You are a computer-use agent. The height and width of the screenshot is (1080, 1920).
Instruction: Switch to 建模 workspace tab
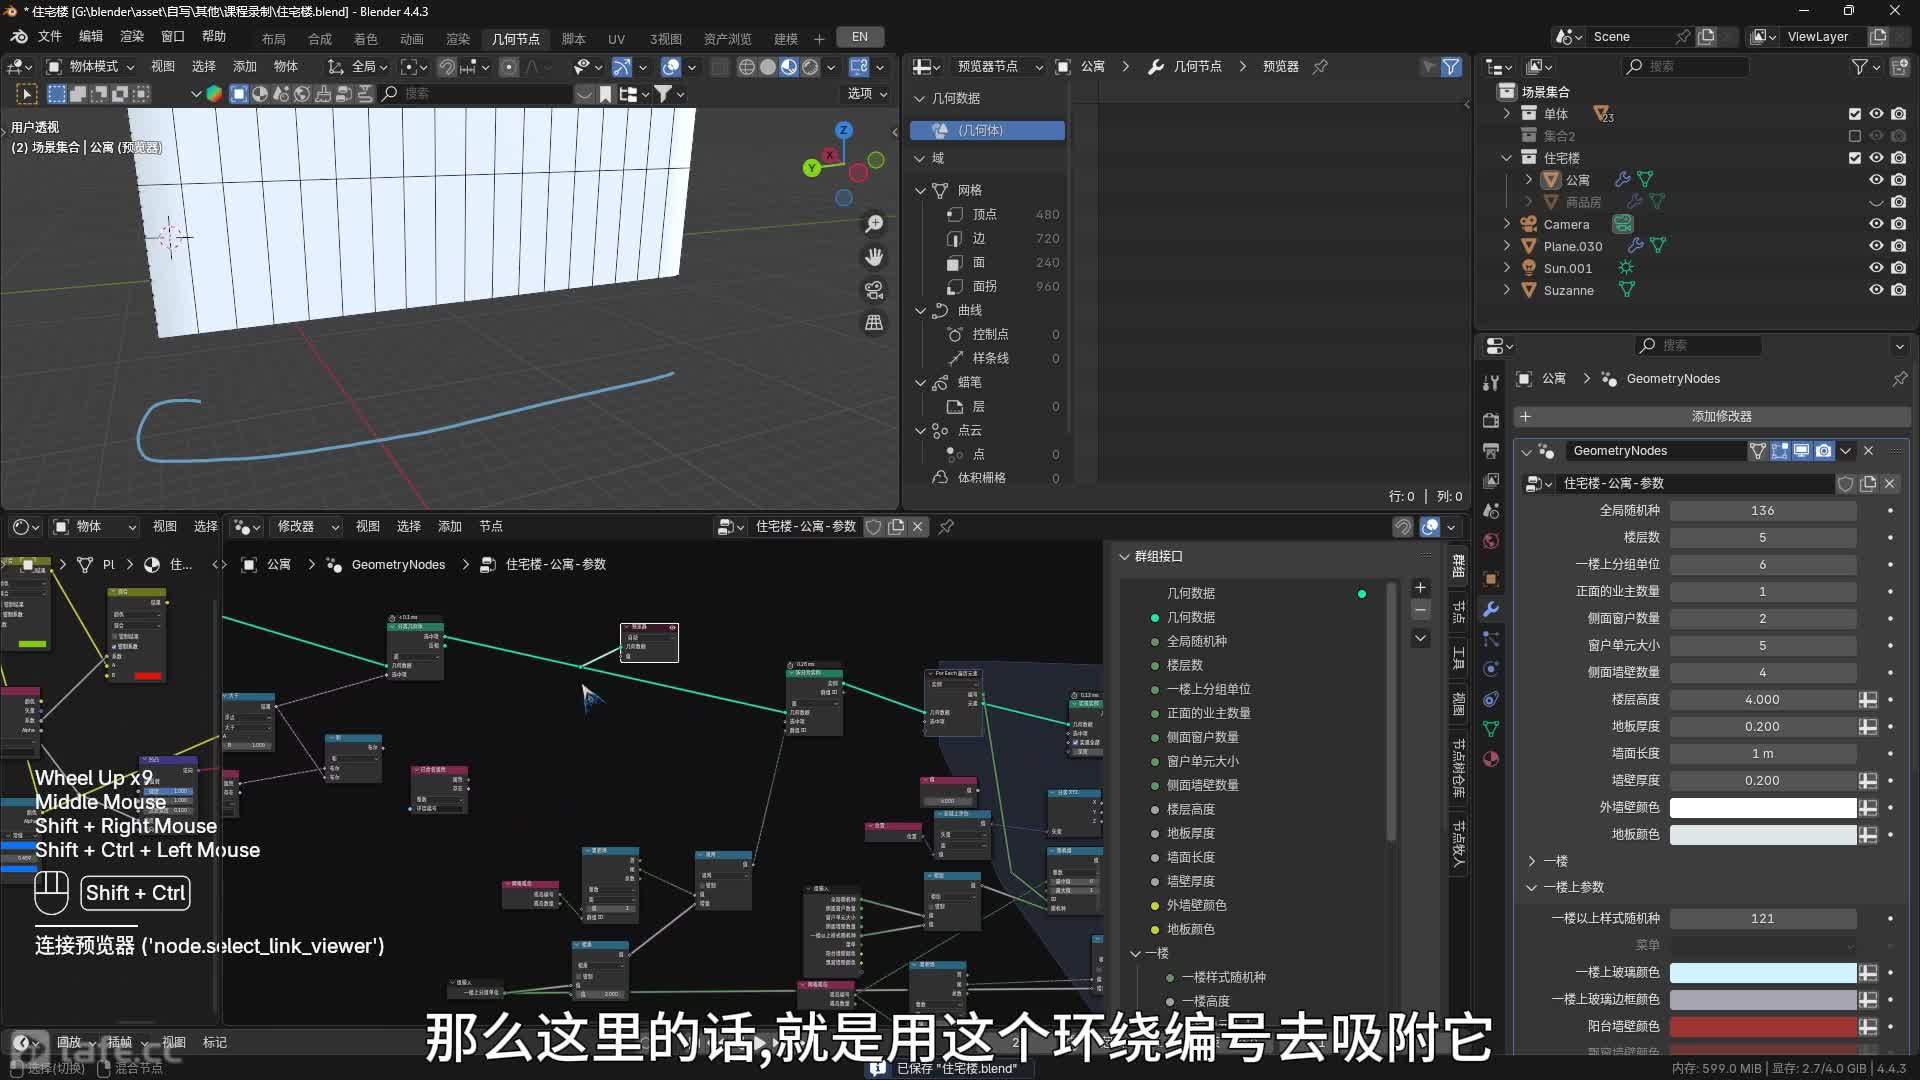(786, 39)
